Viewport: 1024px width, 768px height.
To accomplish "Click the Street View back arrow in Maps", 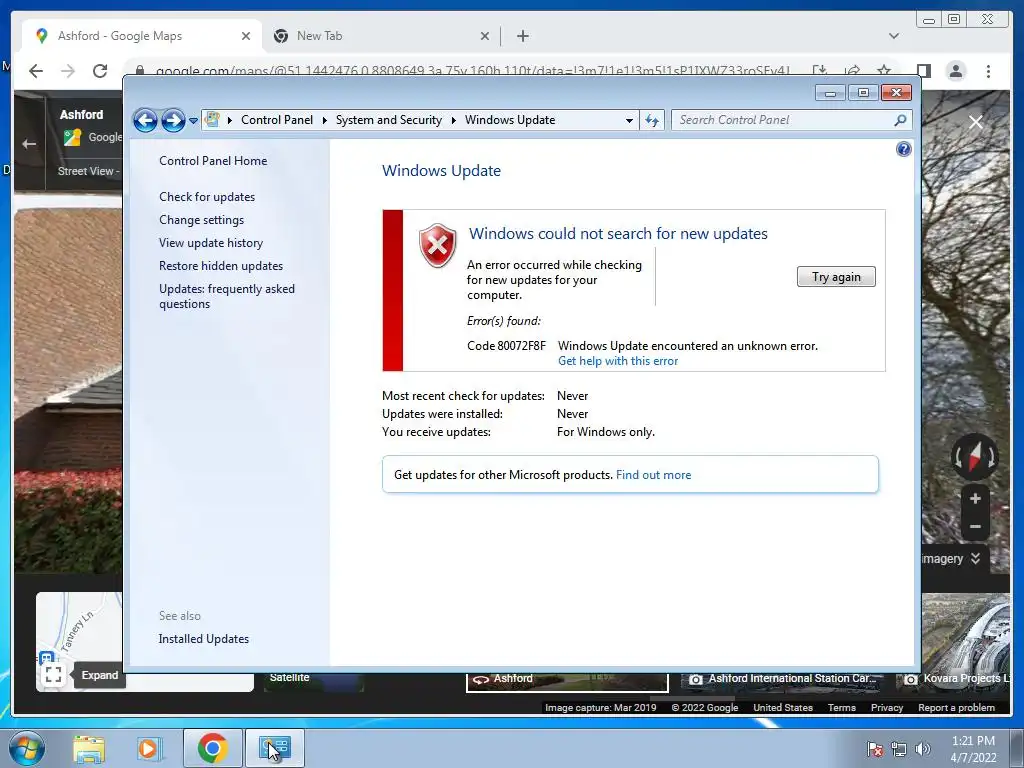I will 29,144.
